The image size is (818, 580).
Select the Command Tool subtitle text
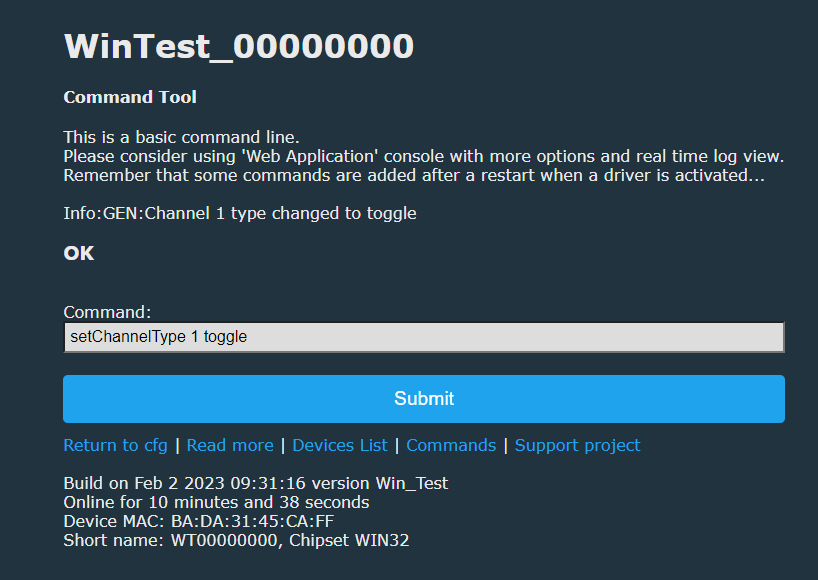130,97
